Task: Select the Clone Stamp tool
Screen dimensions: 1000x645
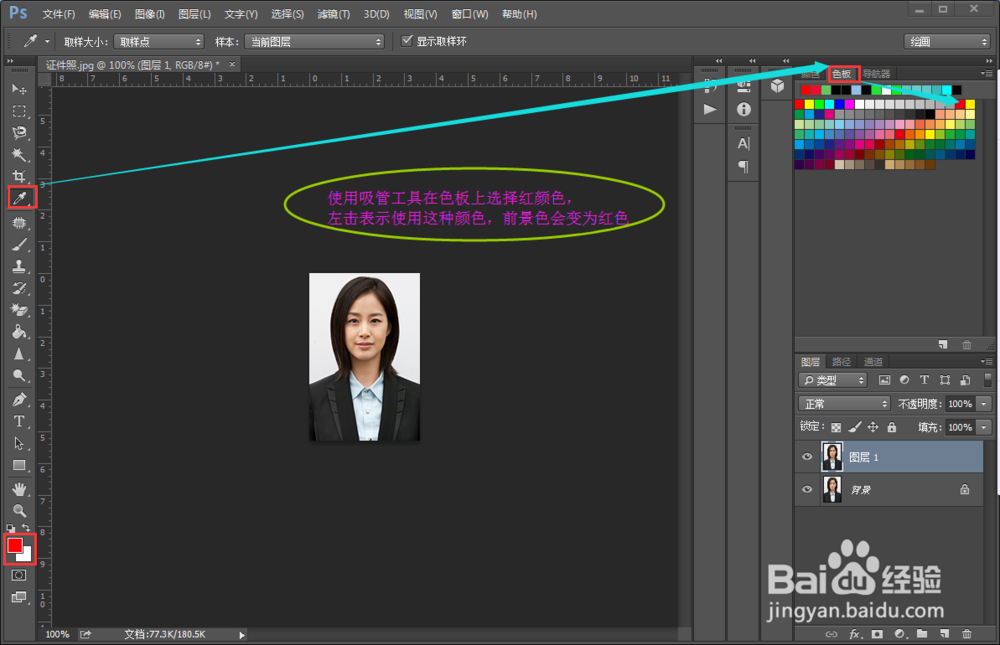Action: [19, 266]
